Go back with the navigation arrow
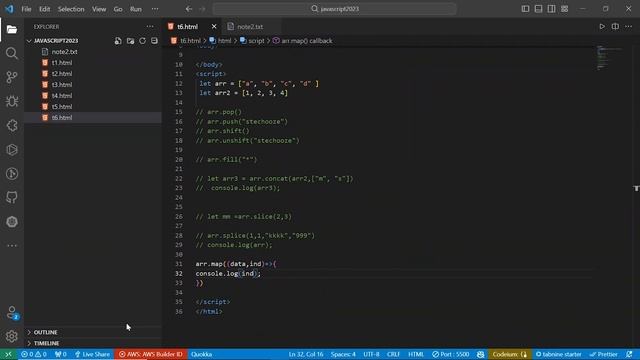Screen dimensions: 640x360 189,9
